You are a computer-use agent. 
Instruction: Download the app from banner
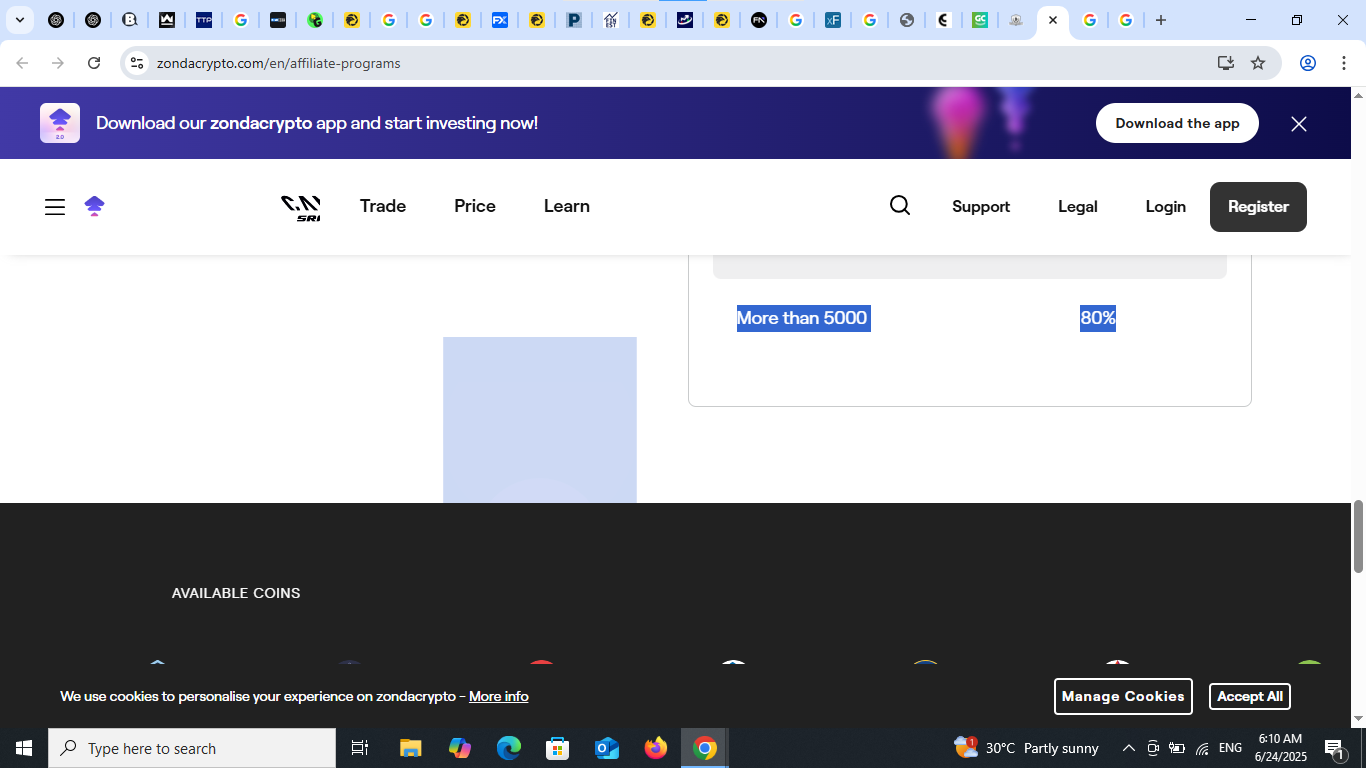[x=1177, y=123]
